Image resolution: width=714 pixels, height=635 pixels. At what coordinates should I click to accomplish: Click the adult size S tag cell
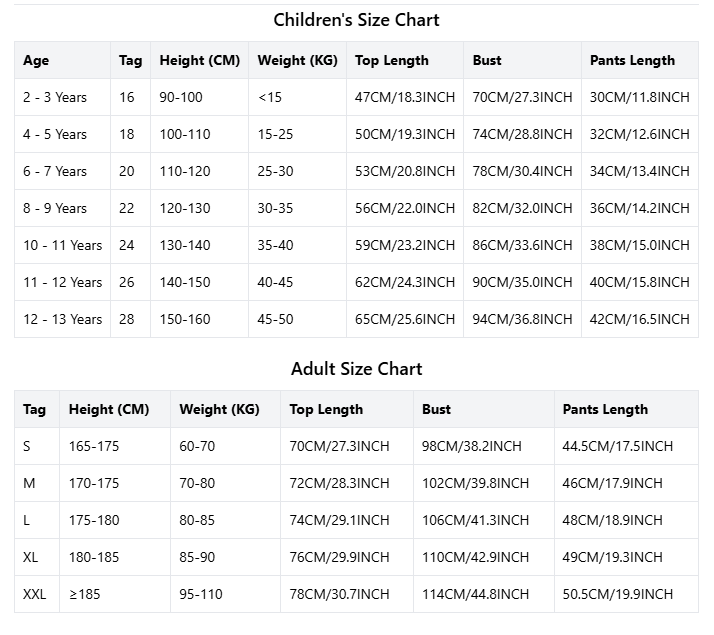pos(27,447)
